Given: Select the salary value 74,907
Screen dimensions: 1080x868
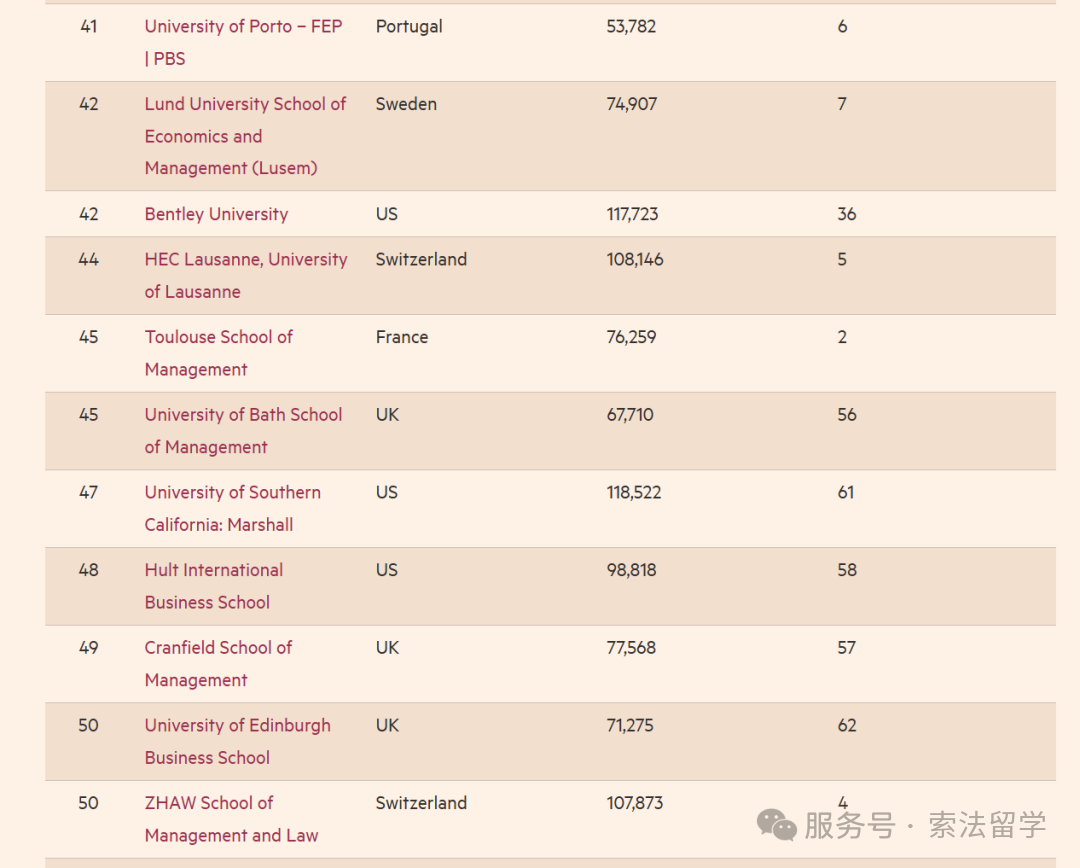Looking at the screenshot, I should tap(632, 104).
